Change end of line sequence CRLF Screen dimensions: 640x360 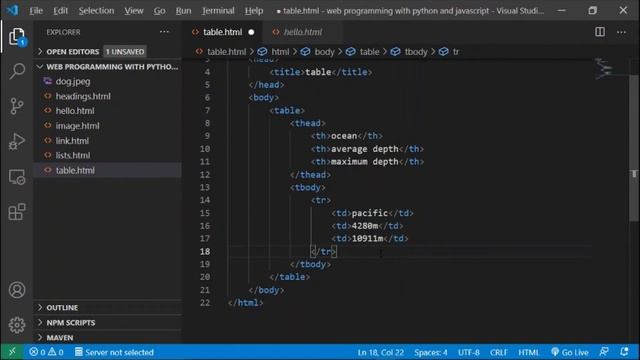pyautogui.click(x=499, y=352)
